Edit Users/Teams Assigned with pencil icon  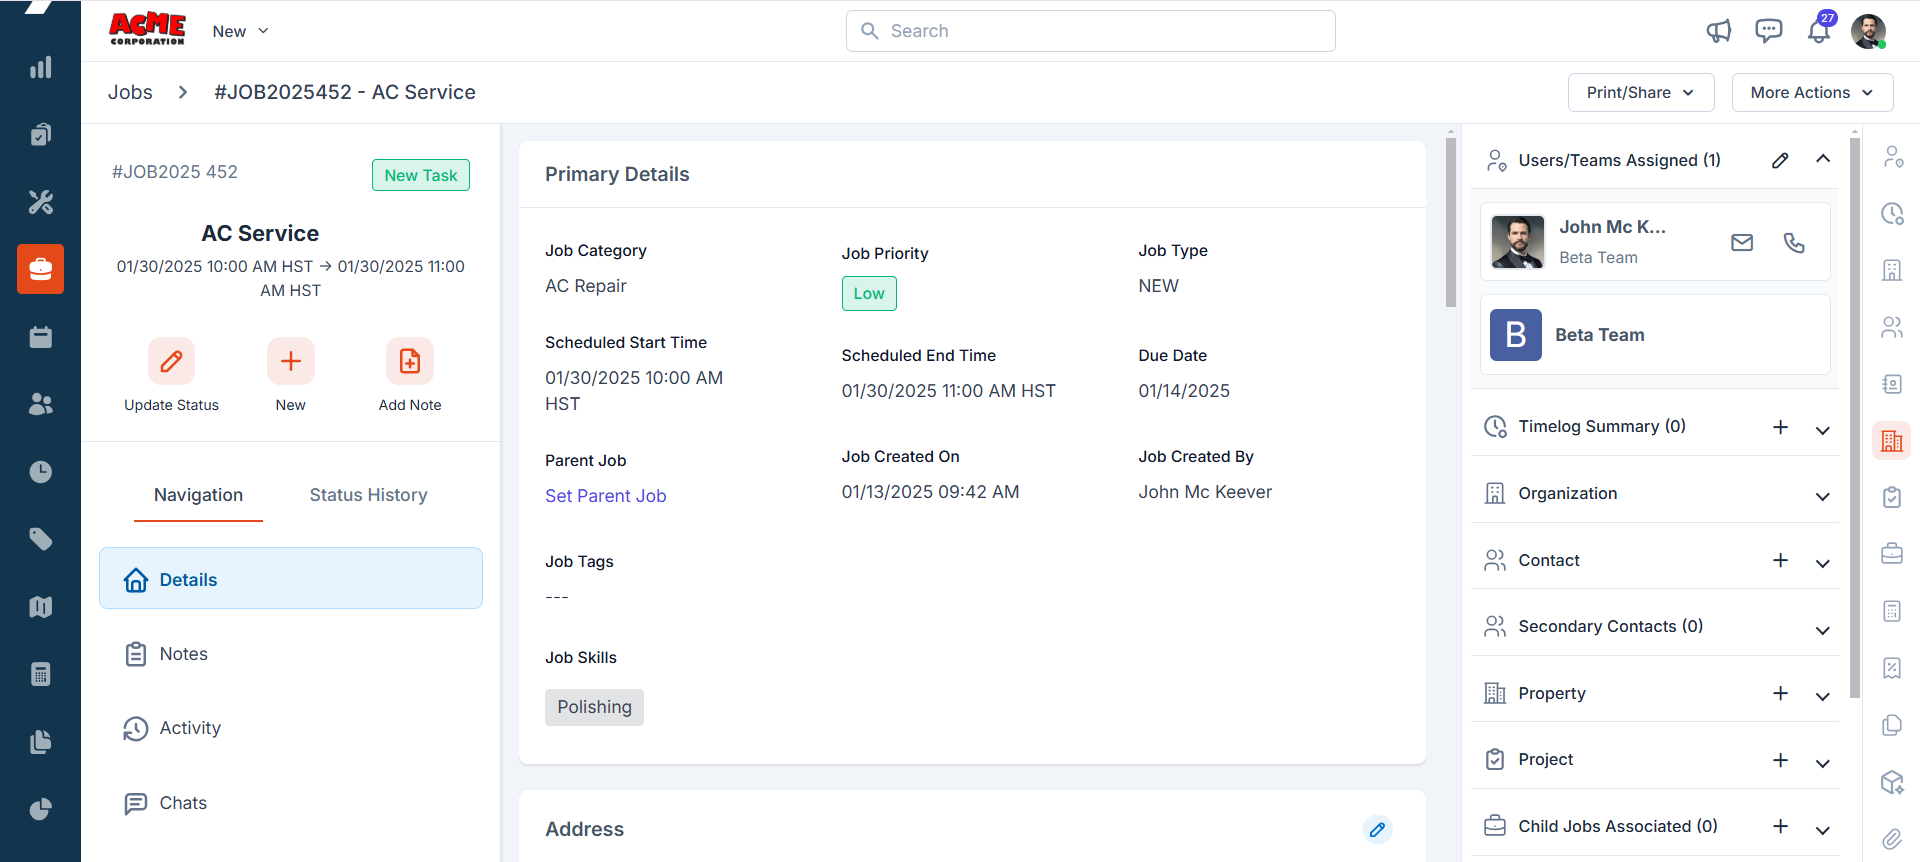click(x=1780, y=160)
